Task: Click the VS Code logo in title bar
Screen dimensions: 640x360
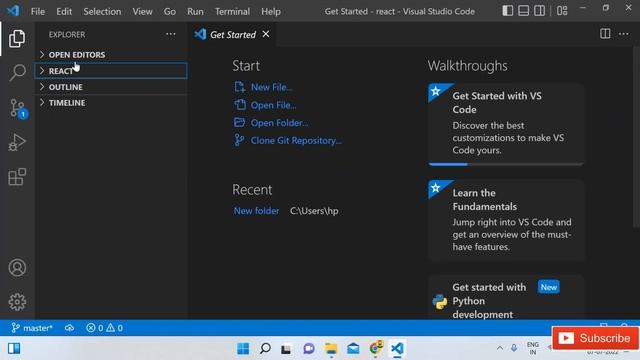Action: tap(13, 11)
